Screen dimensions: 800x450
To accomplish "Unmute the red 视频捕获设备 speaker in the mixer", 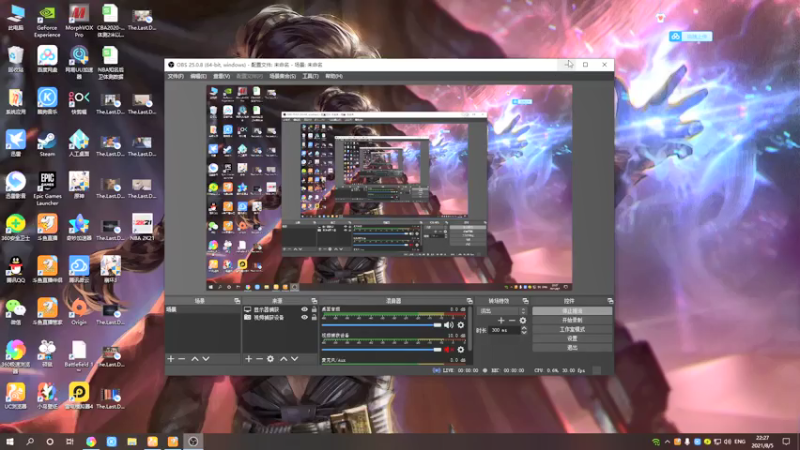I will (448, 349).
